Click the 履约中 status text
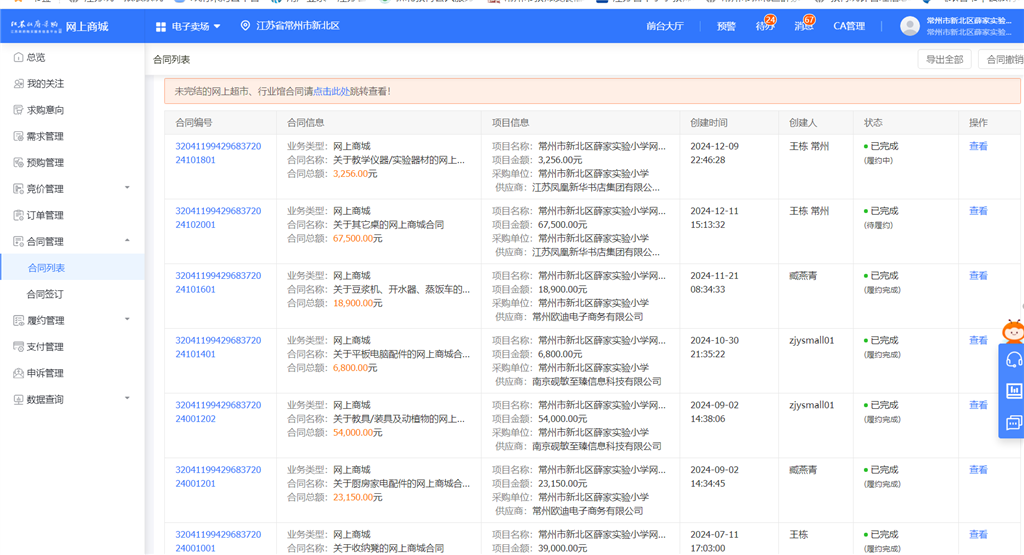The image size is (1024, 555). pyautogui.click(x=878, y=161)
